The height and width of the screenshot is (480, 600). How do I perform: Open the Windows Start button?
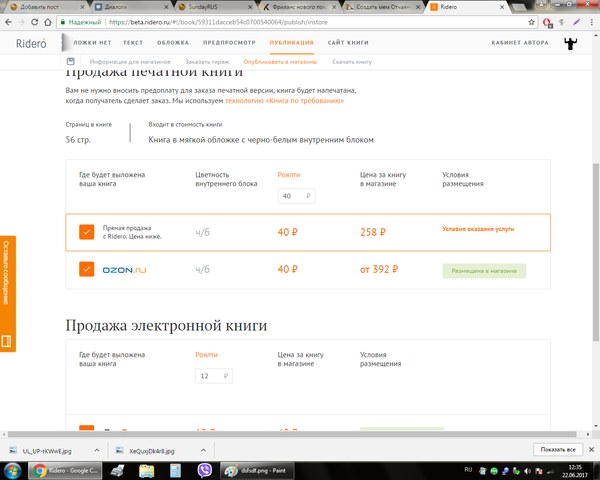[x=12, y=470]
